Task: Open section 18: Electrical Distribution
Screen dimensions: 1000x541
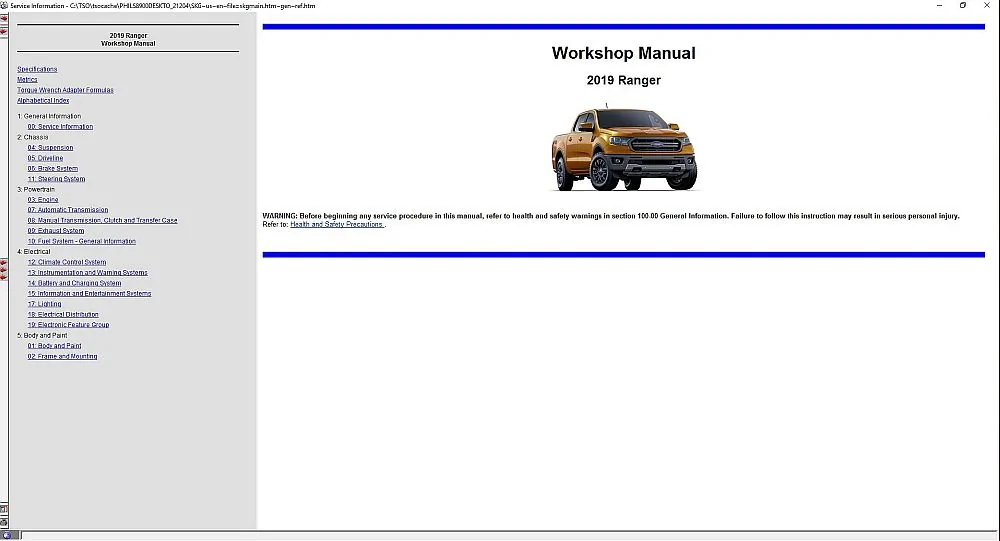Action: 63,315
